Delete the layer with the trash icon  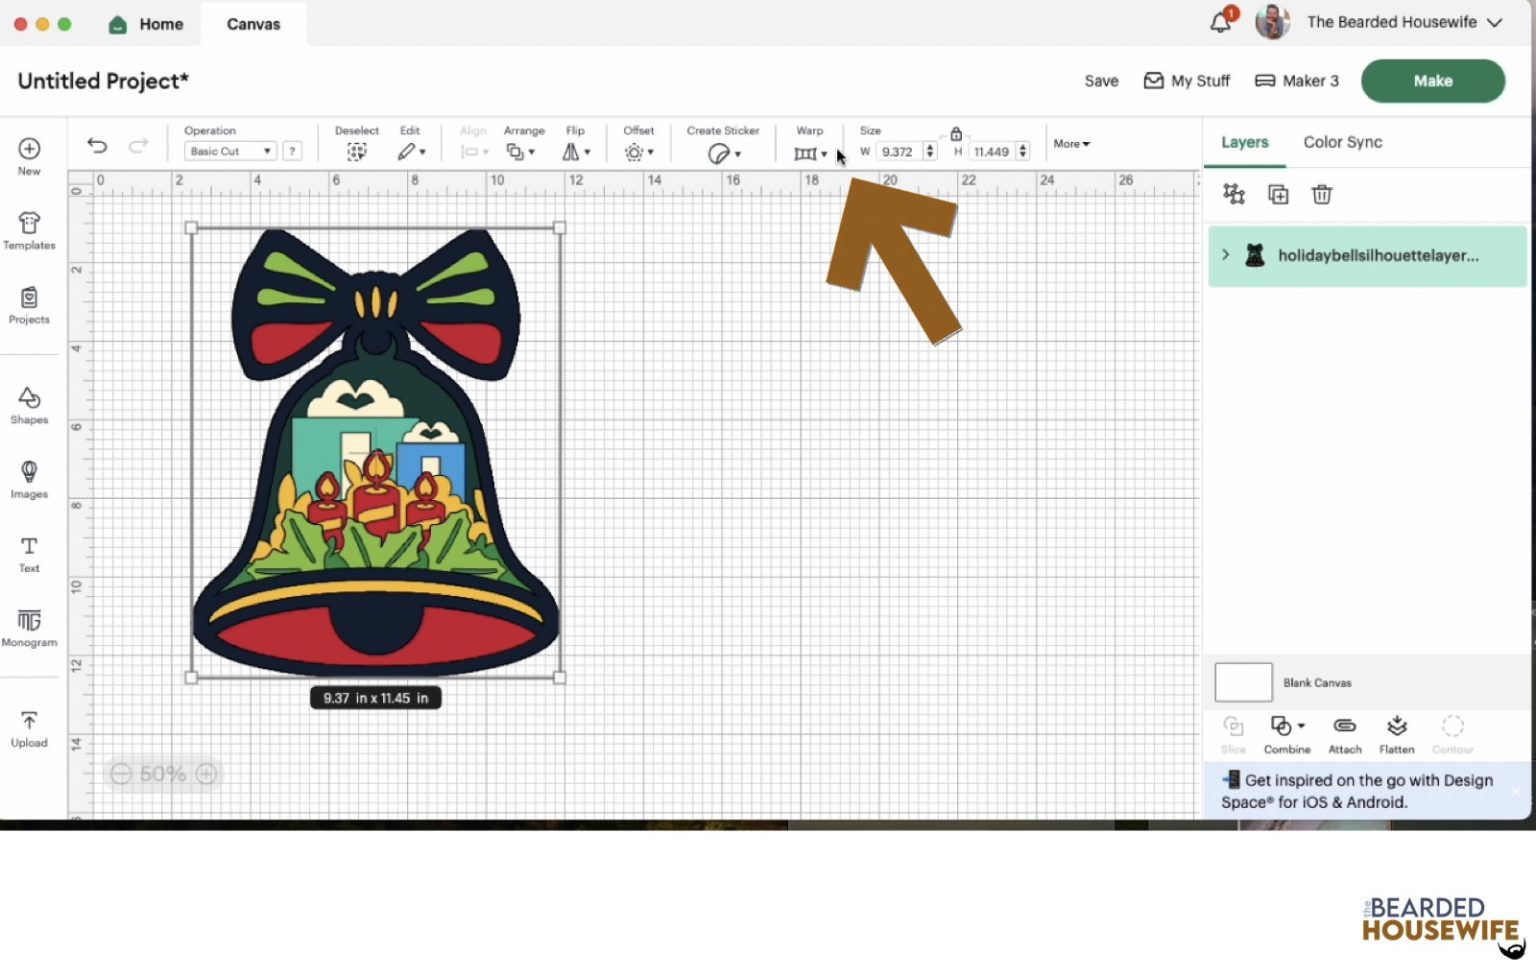pos(1322,194)
